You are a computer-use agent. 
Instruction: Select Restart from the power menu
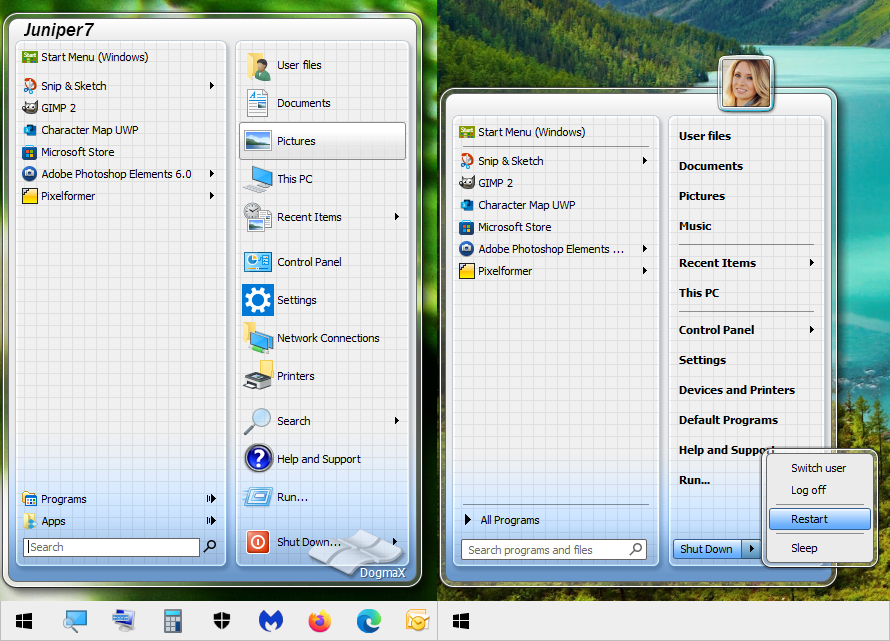(809, 519)
